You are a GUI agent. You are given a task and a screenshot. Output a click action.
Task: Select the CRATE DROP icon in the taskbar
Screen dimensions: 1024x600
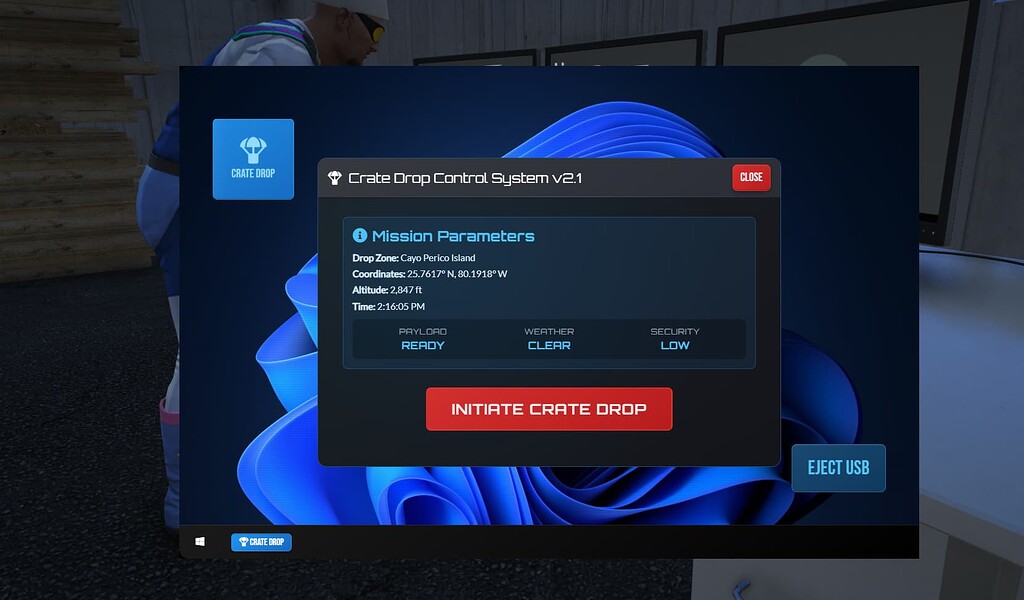(260, 541)
